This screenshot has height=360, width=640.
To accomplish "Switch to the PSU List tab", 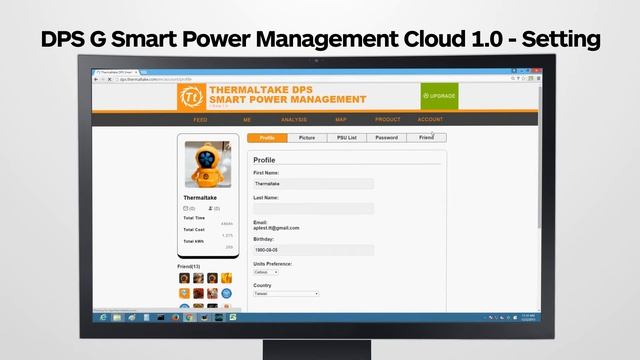I will [x=347, y=138].
